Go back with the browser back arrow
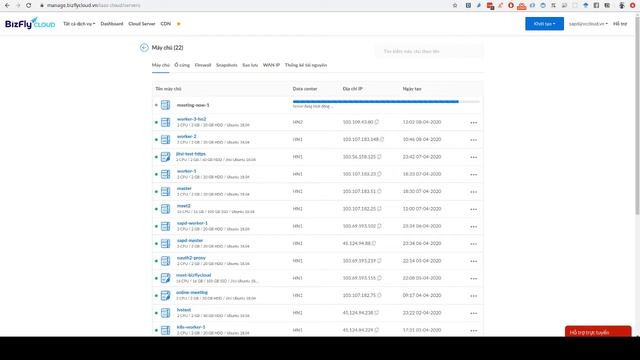The height and width of the screenshot is (360, 640). (x=7, y=5)
